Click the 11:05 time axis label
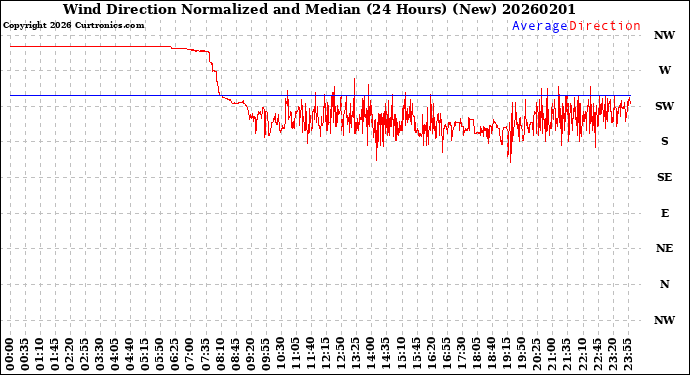The height and width of the screenshot is (375, 690). point(295,355)
